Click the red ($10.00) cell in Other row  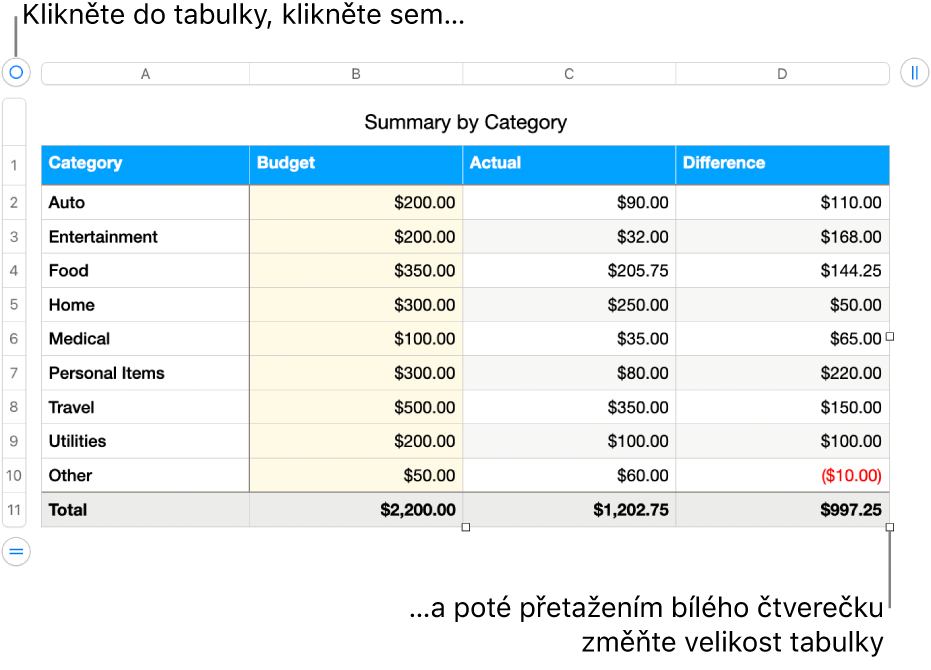(850, 475)
